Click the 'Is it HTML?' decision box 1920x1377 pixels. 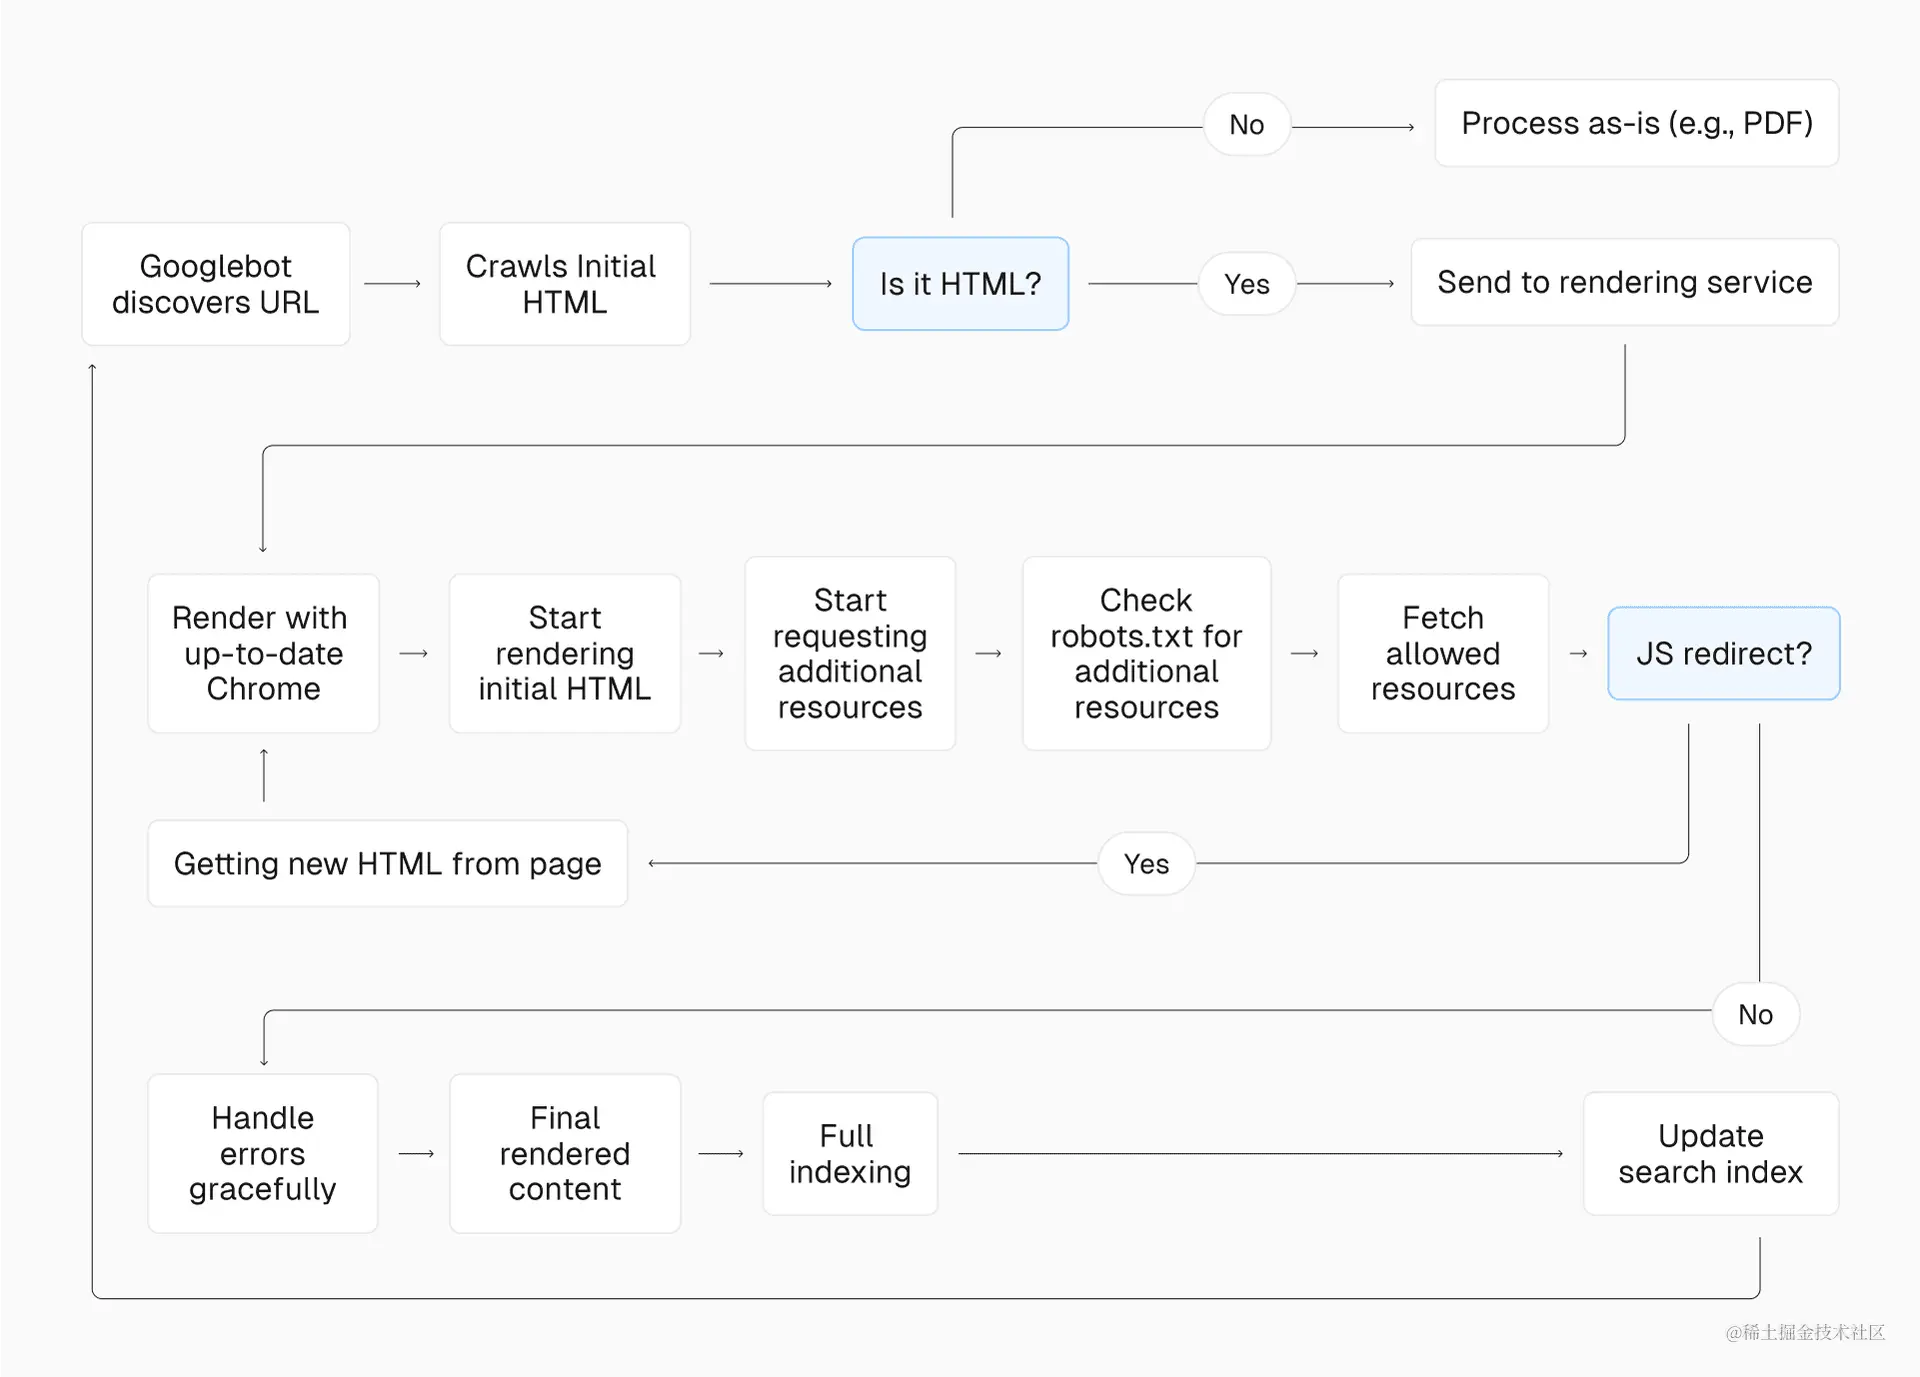(x=960, y=284)
